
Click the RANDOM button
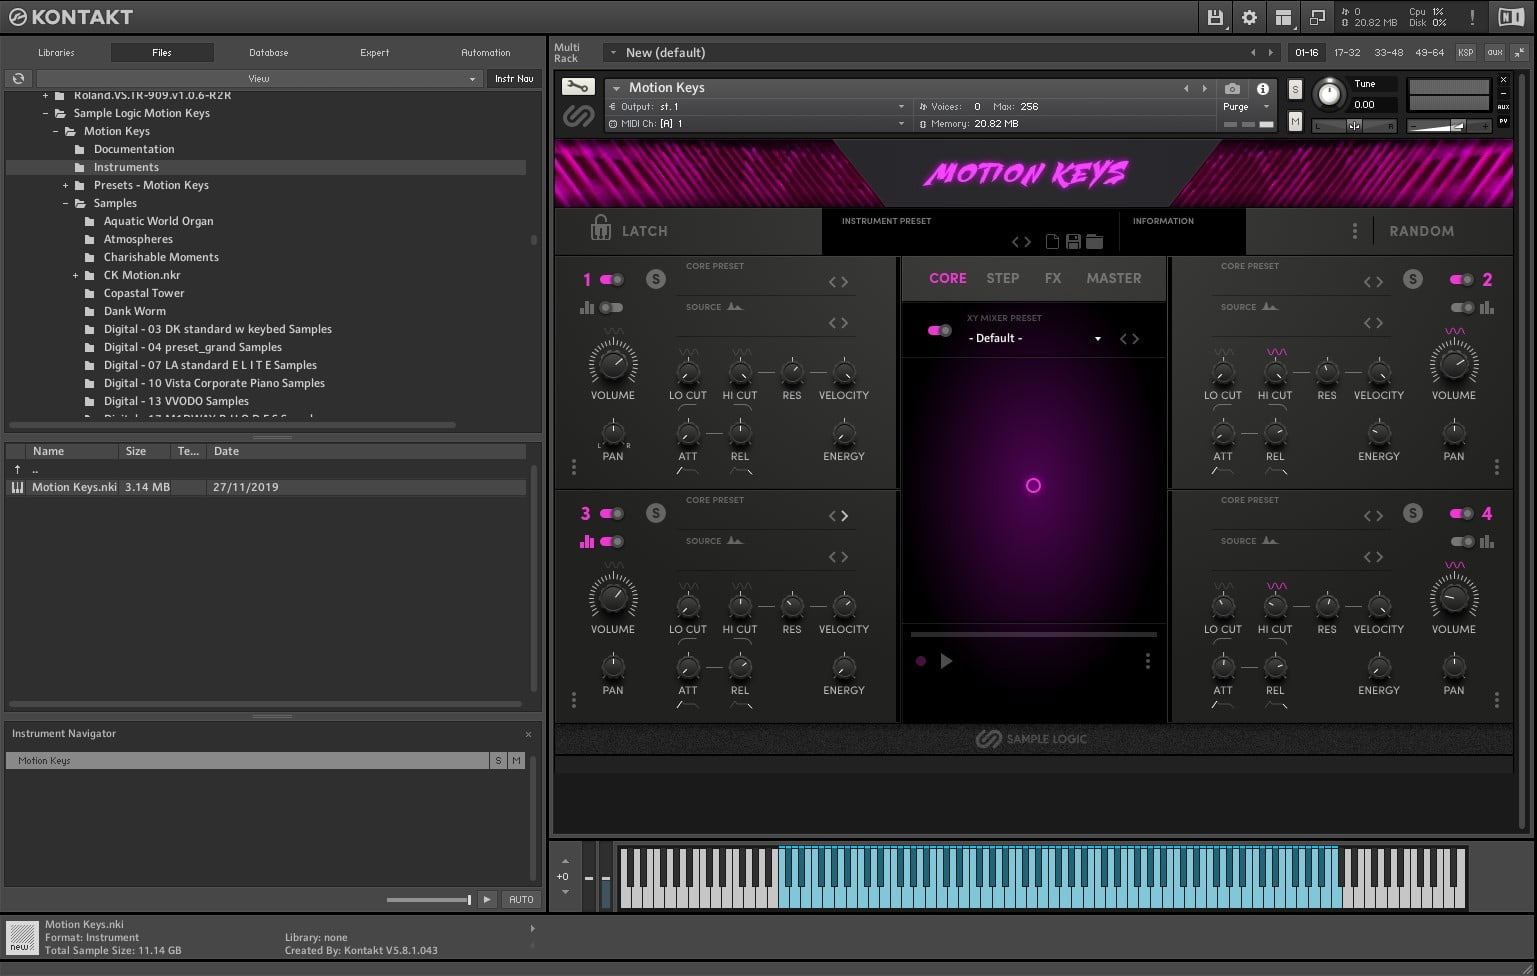pyautogui.click(x=1421, y=231)
